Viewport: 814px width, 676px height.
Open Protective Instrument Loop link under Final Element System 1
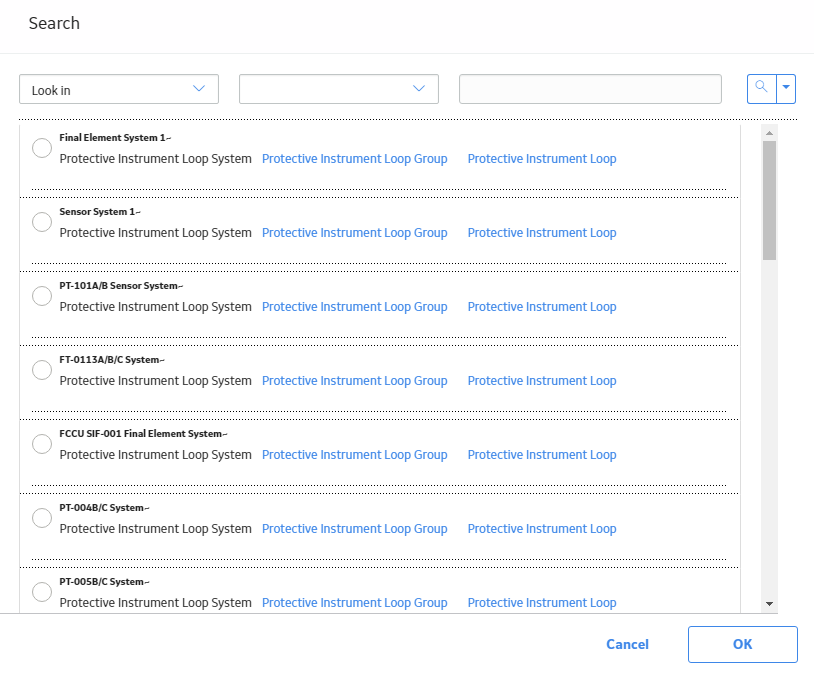tap(542, 159)
